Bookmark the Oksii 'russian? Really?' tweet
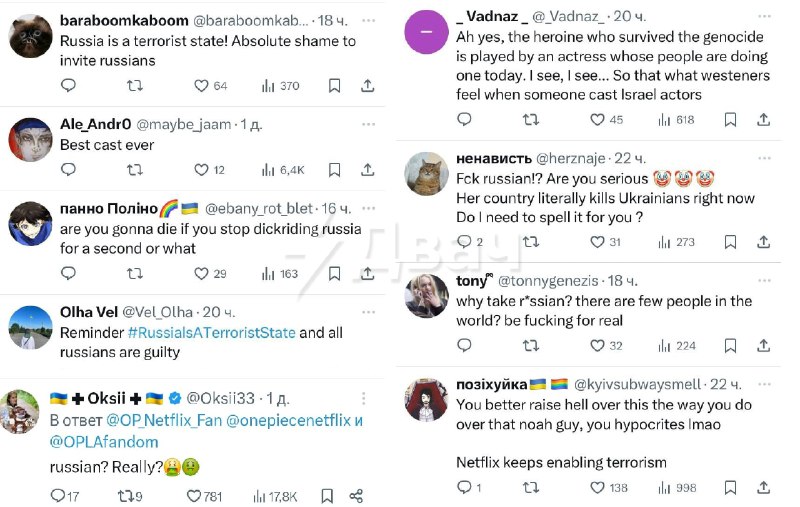The width and height of the screenshot is (800, 507). click(x=327, y=495)
